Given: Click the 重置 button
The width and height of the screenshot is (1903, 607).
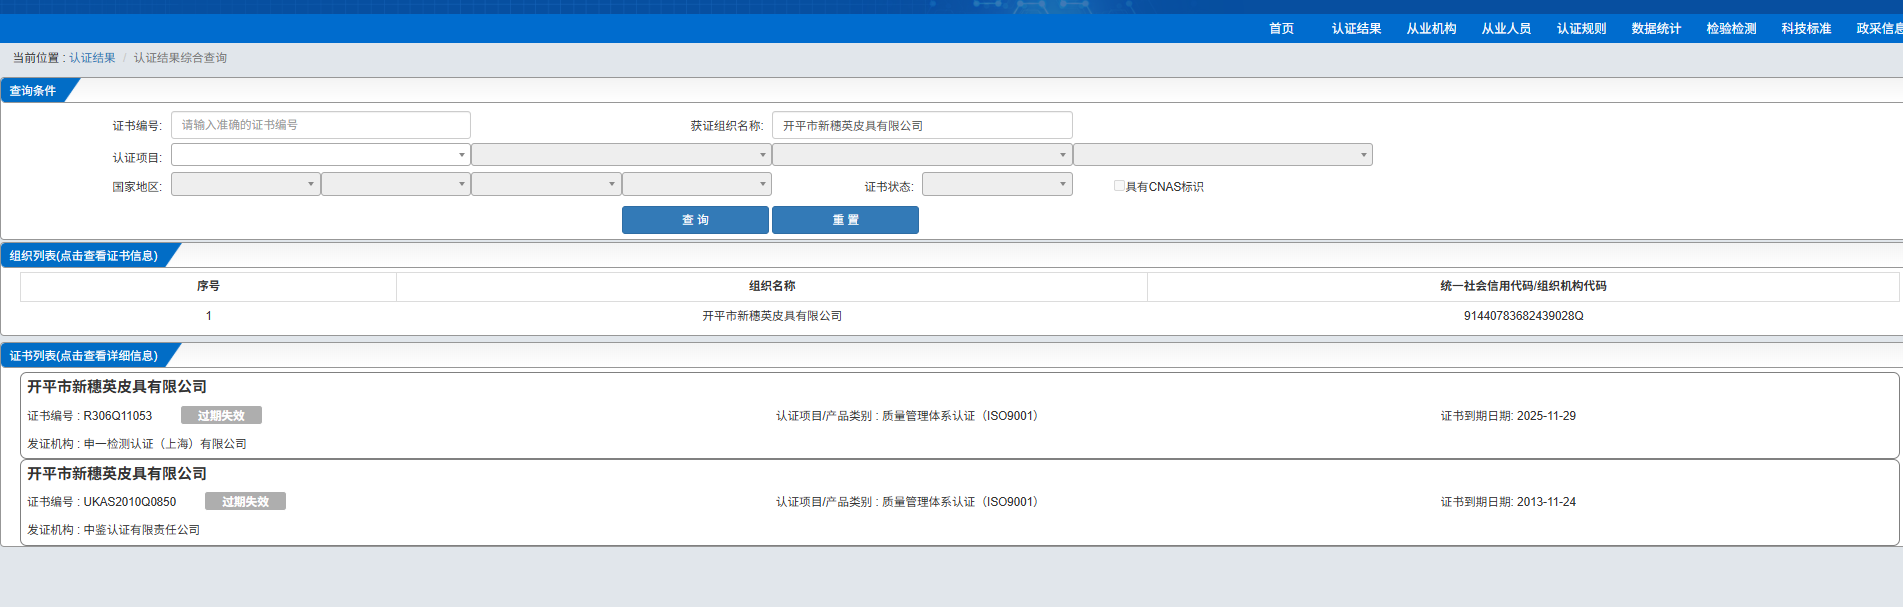Looking at the screenshot, I should (x=845, y=220).
